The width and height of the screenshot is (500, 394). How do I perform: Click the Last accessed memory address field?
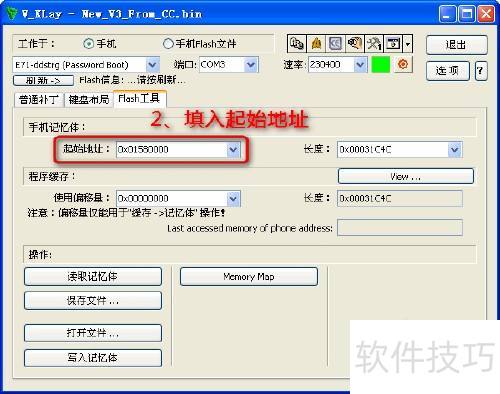(x=400, y=228)
